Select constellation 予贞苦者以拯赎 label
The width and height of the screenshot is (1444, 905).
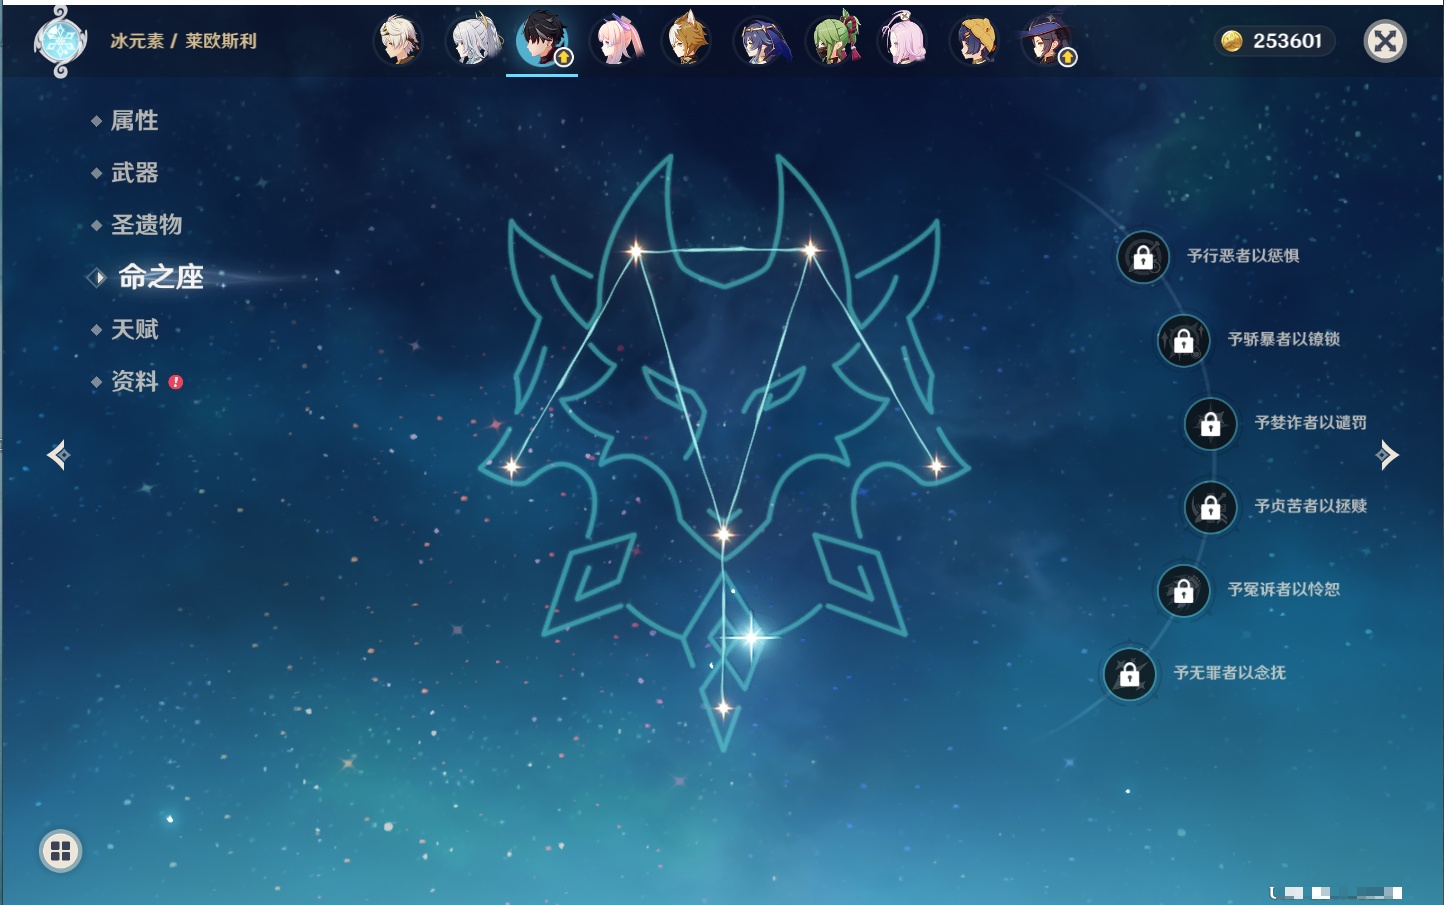(1310, 506)
